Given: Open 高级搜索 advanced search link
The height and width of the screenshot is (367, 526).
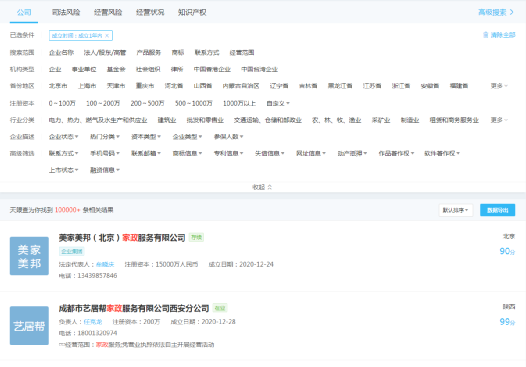Looking at the screenshot, I should point(495,12).
